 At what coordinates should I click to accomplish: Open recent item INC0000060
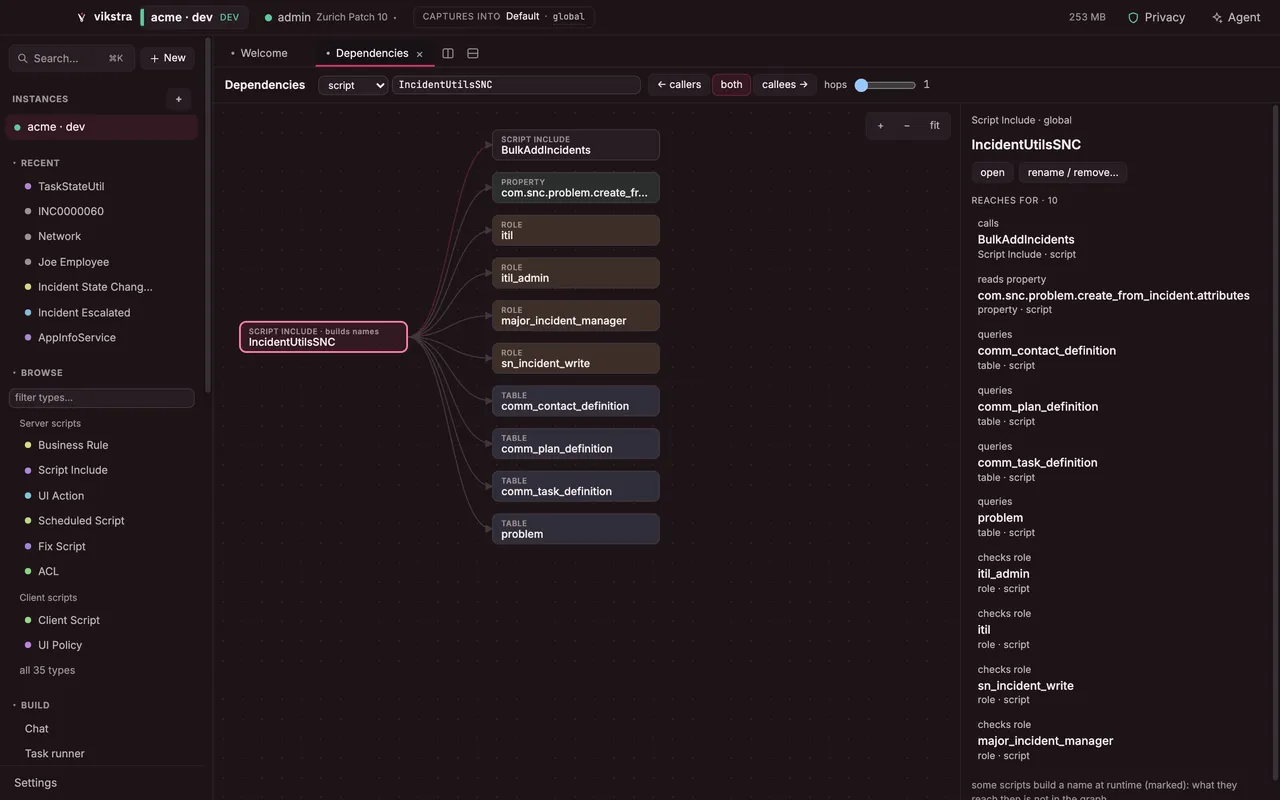[x=71, y=211]
